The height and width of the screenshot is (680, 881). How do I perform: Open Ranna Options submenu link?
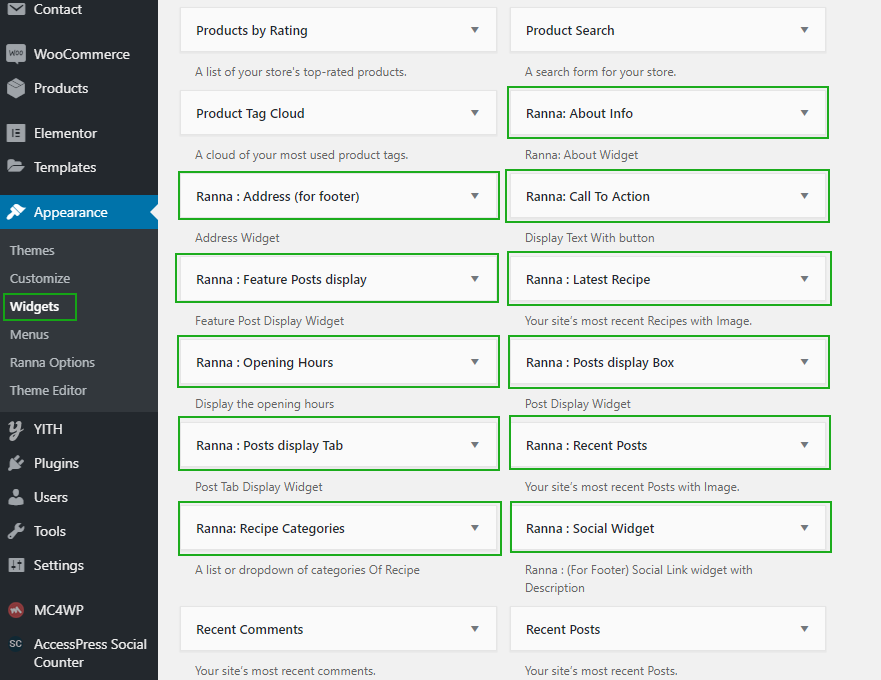(52, 363)
